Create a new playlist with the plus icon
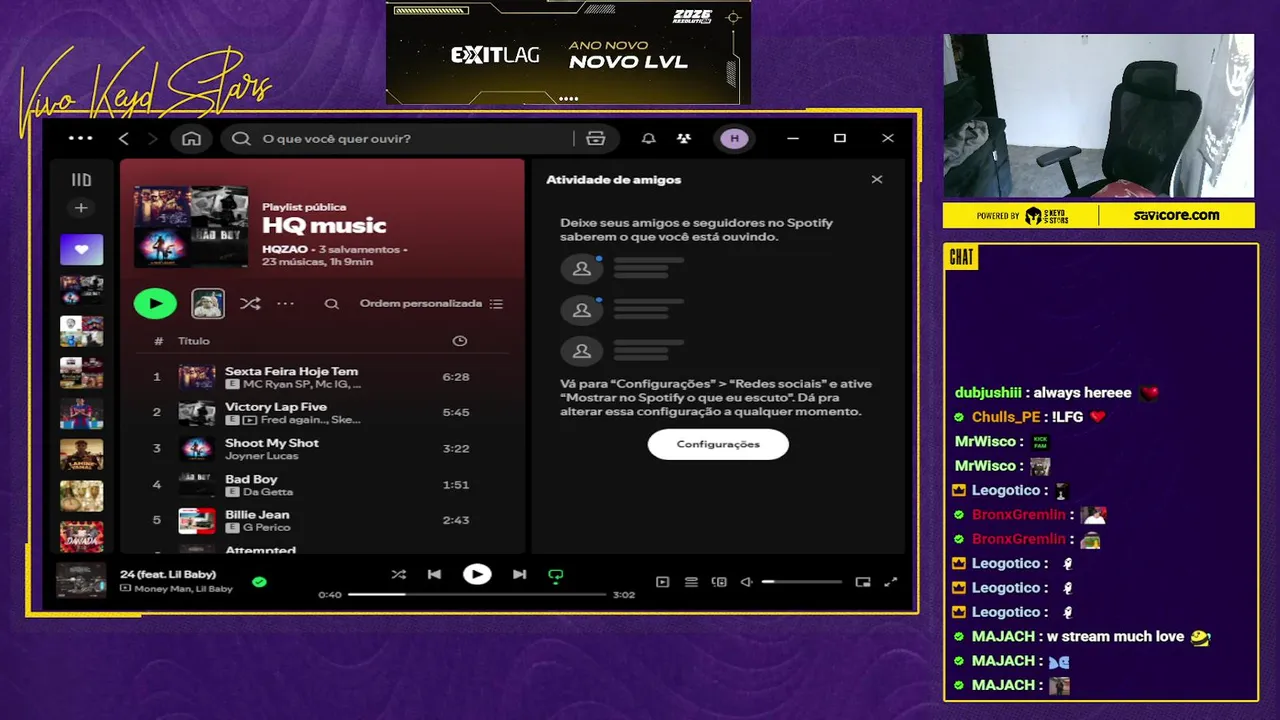 coord(81,208)
